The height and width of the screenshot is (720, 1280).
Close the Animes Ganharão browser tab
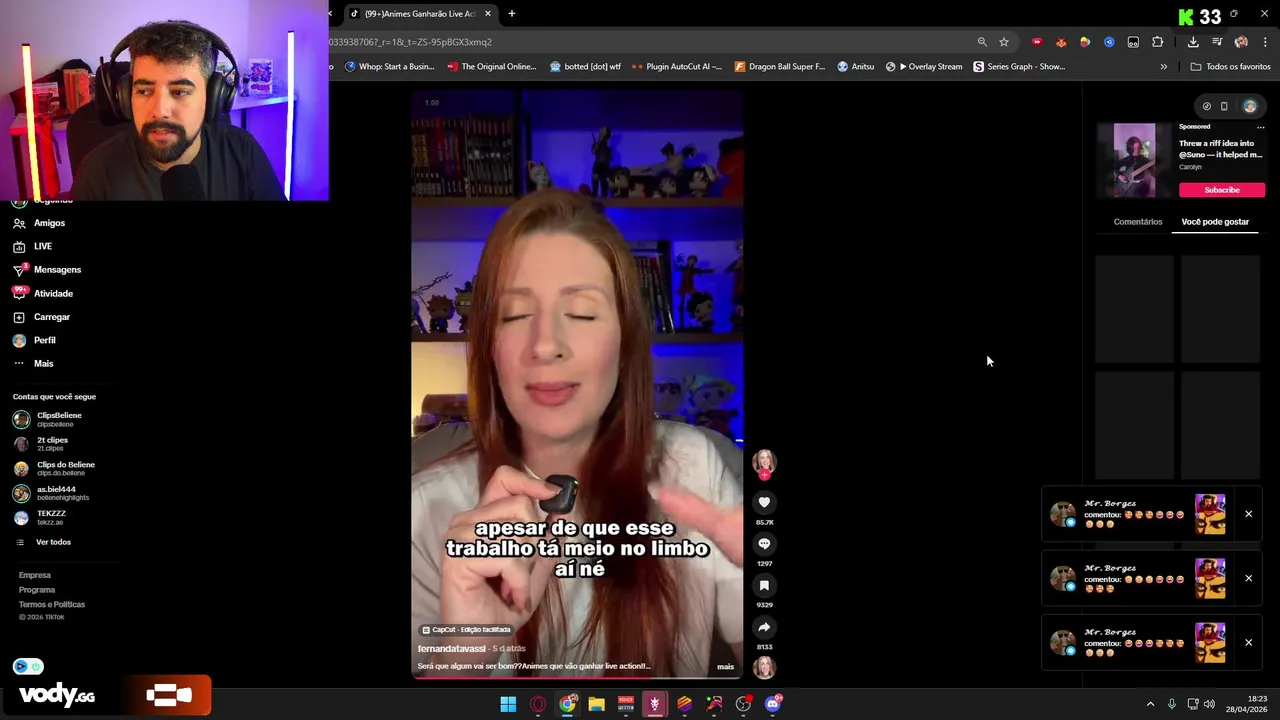point(488,14)
